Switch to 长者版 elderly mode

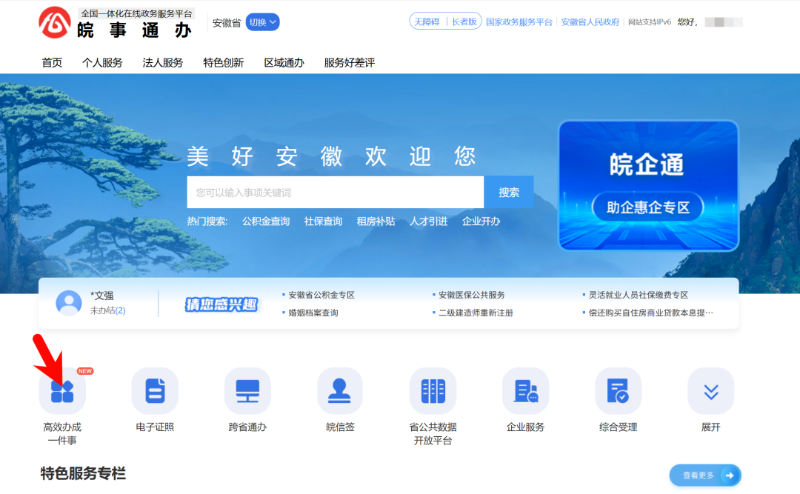coord(464,21)
